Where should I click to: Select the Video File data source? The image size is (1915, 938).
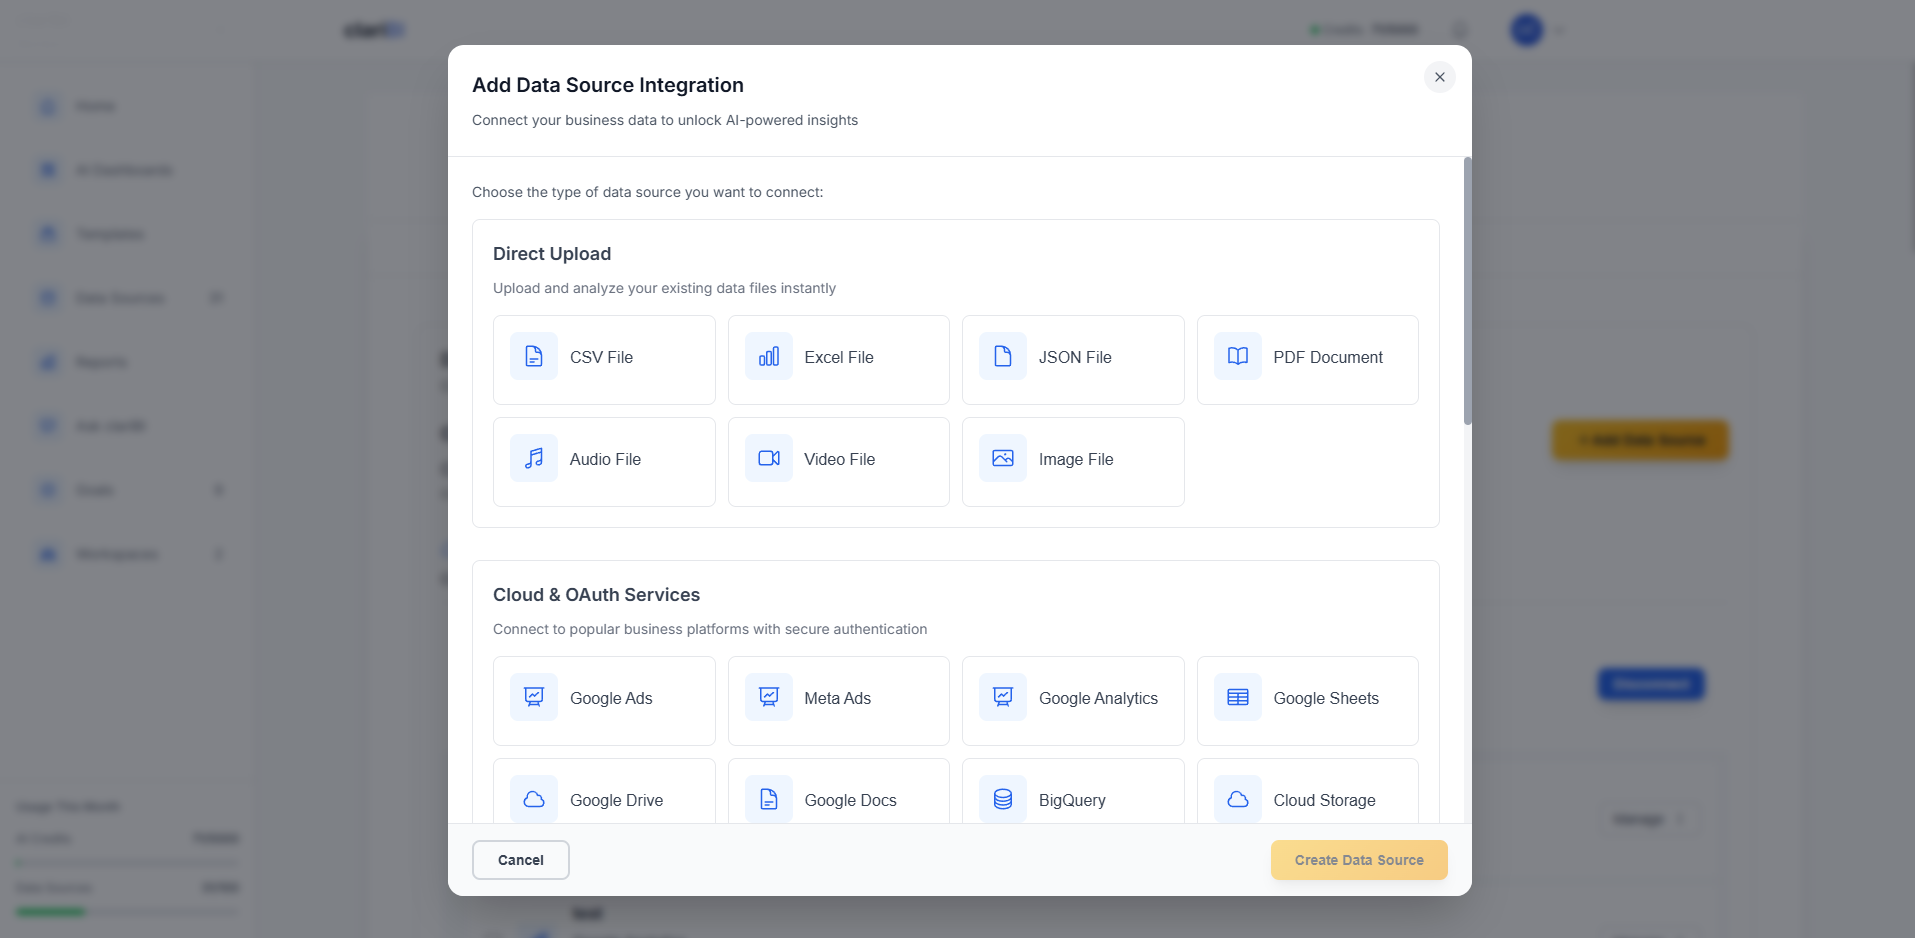pos(838,461)
